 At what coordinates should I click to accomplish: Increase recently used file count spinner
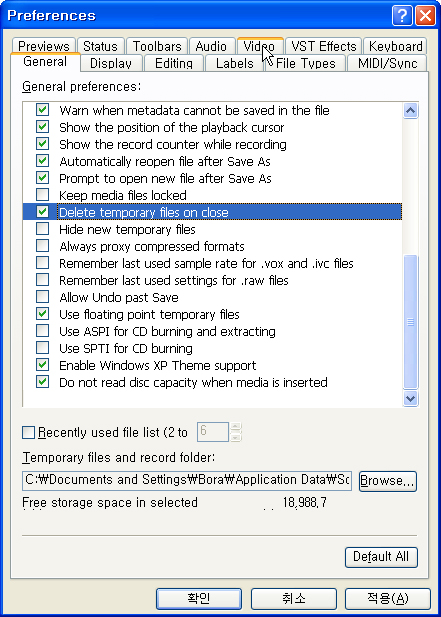click(236, 427)
